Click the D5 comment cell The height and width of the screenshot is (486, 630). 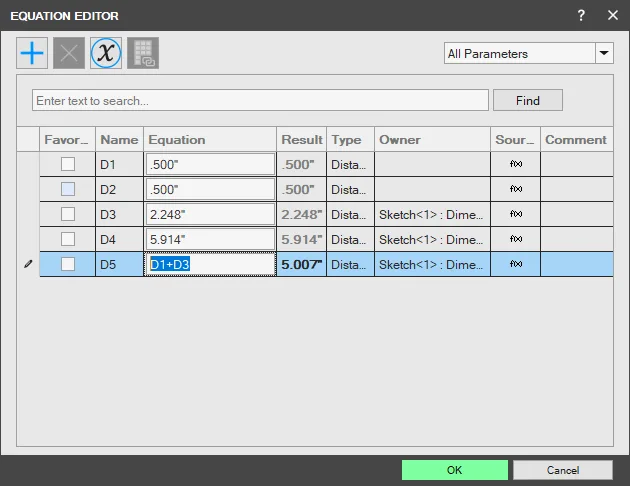tap(577, 264)
